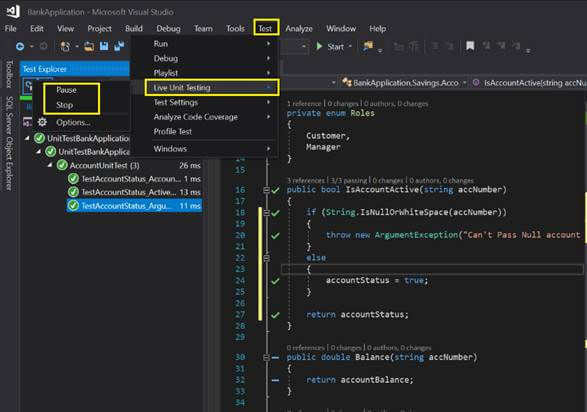Click the Open File folder icon
The image size is (587, 412).
click(x=89, y=46)
